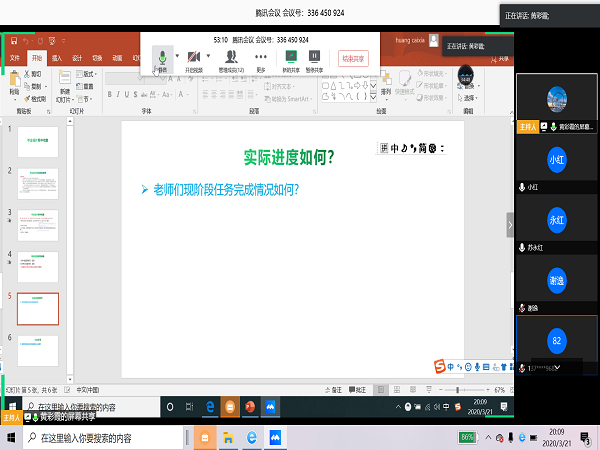Click the new share icon
Image resolution: width=600 pixels, height=450 pixels.
click(289, 58)
